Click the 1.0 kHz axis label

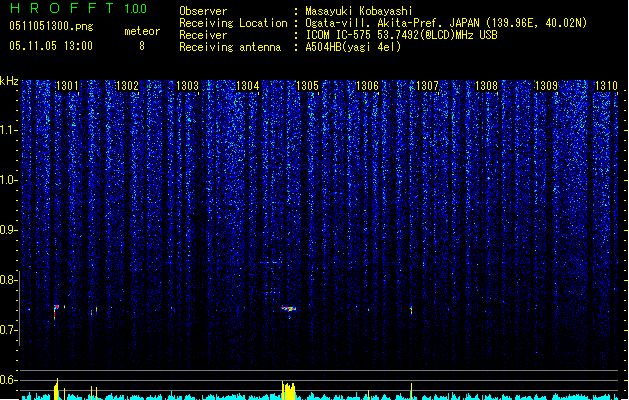coord(8,180)
